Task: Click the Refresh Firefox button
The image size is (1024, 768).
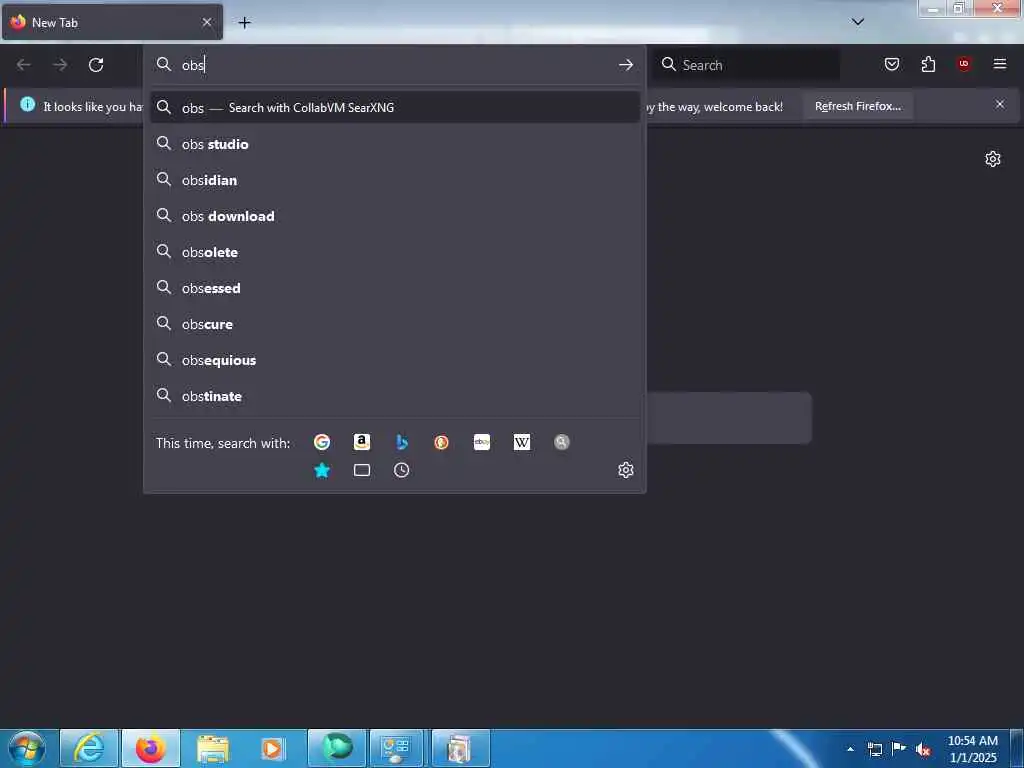Action: point(857,106)
